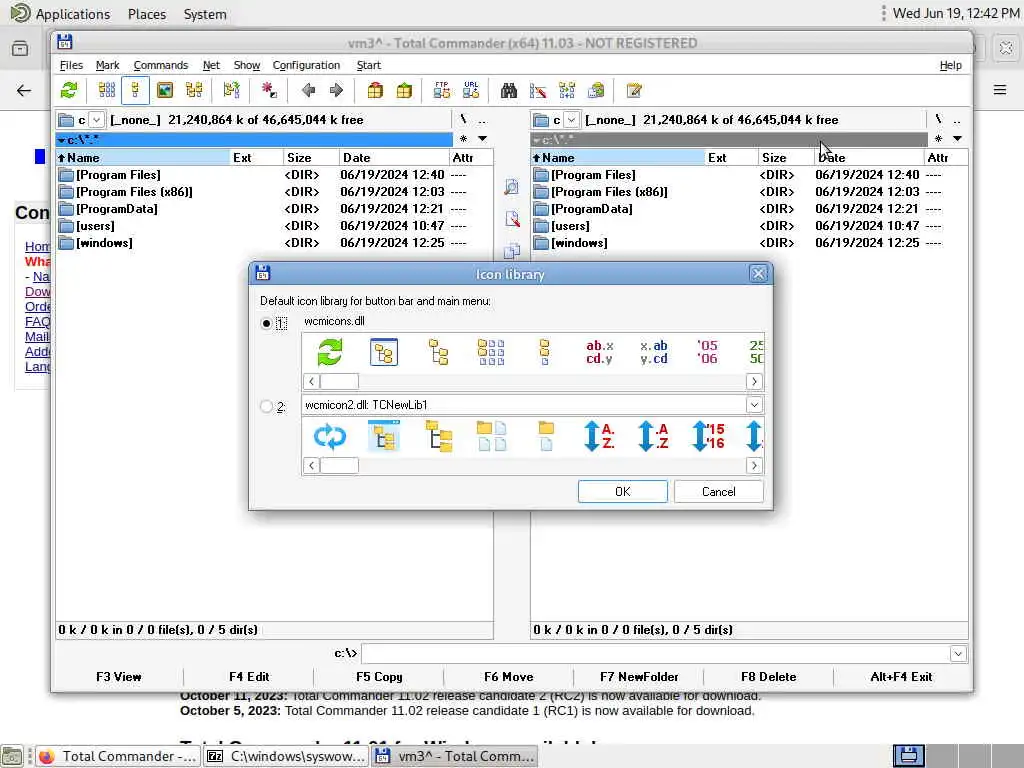
Task: Select radio button 1 for wcmicons.dll
Action: (x=266, y=323)
